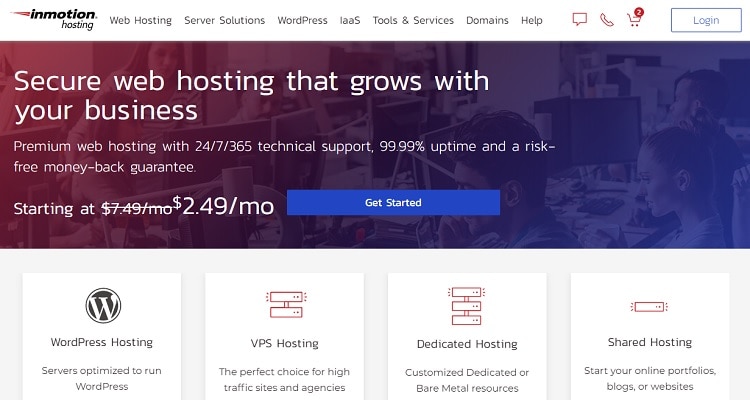The image size is (750, 400).
Task: Click the Login button
Action: (x=706, y=20)
